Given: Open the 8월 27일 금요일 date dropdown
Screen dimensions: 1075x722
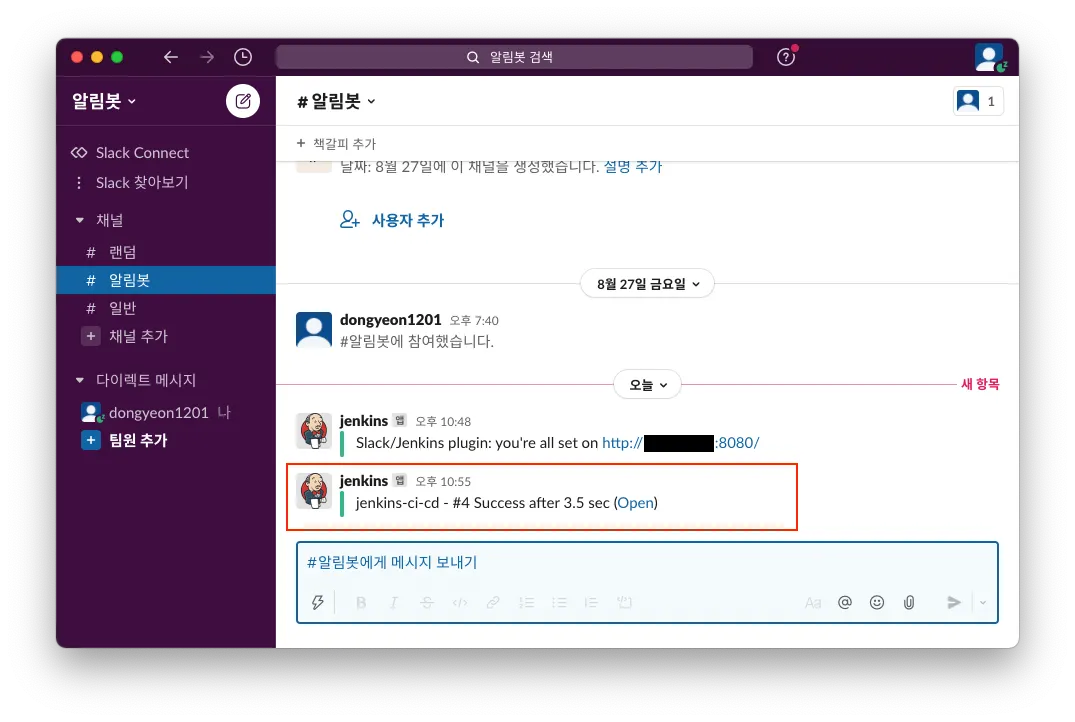Looking at the screenshot, I should pyautogui.click(x=647, y=284).
